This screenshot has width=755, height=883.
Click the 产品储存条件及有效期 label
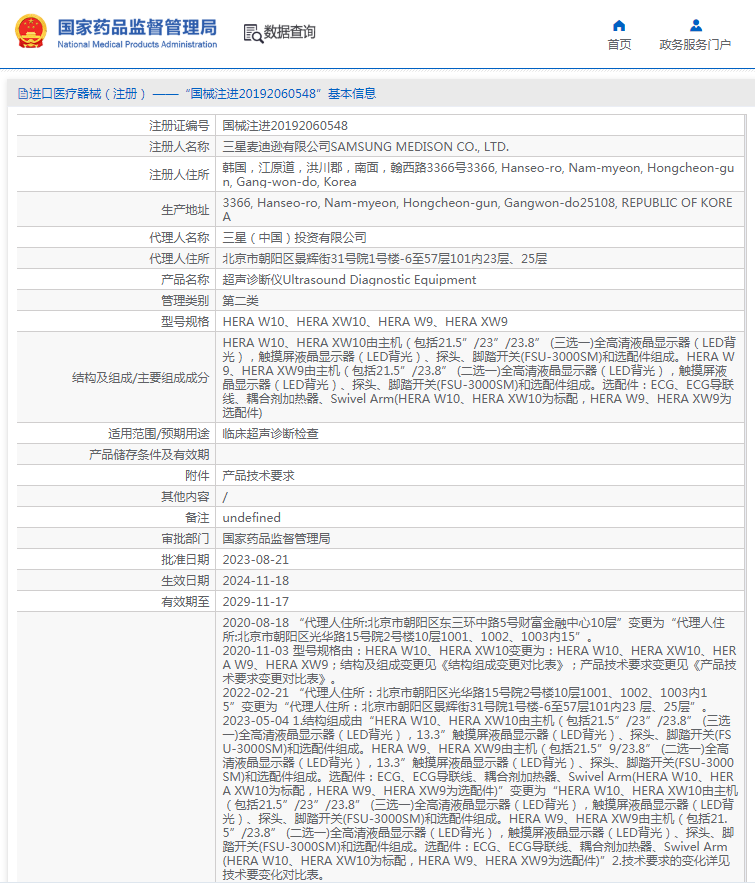tap(149, 454)
